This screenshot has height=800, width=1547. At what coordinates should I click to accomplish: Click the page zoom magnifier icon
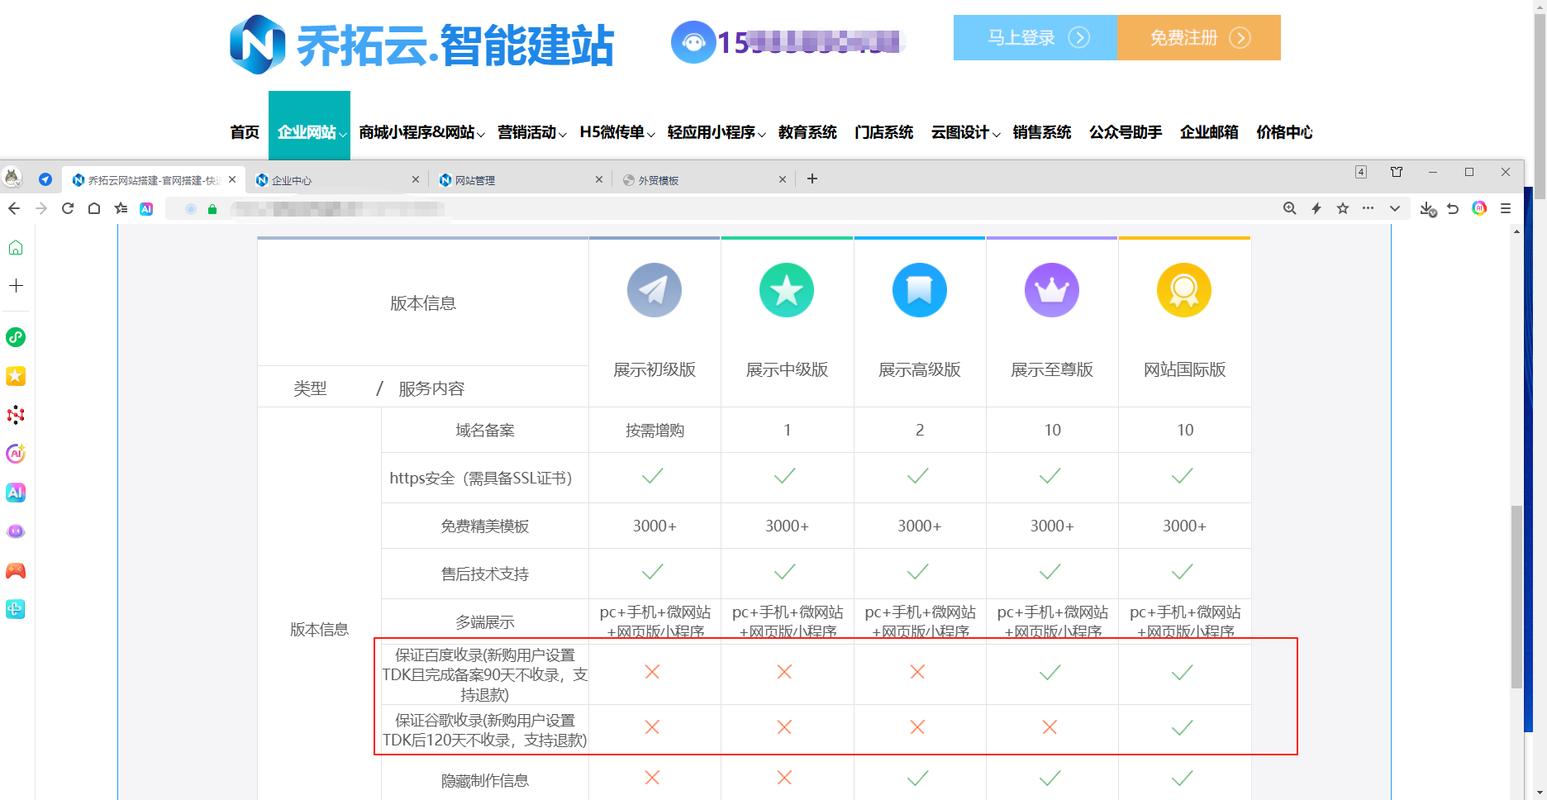[x=1290, y=209]
